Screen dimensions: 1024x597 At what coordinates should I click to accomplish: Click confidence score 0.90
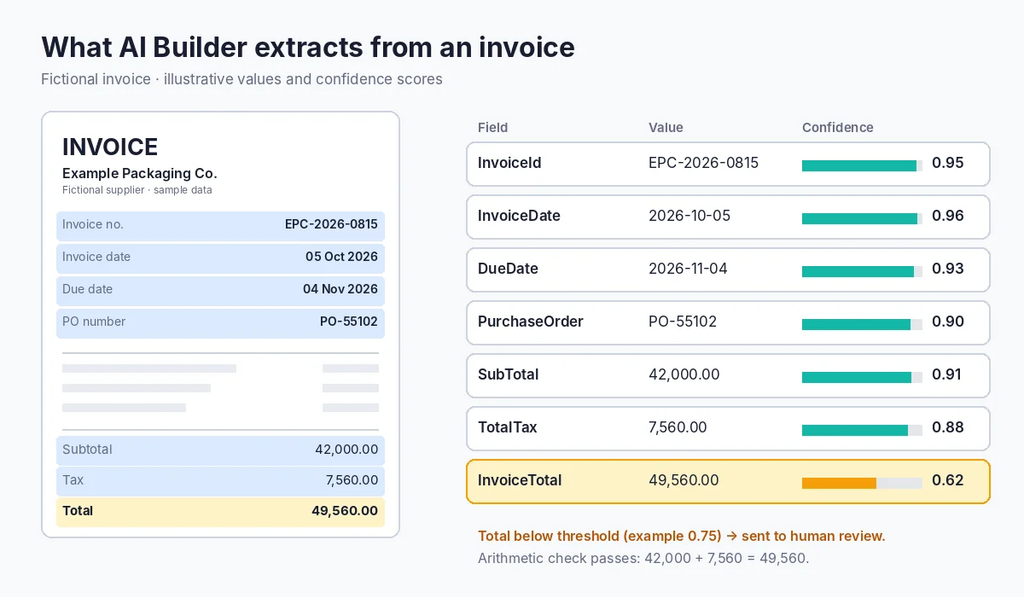click(948, 321)
